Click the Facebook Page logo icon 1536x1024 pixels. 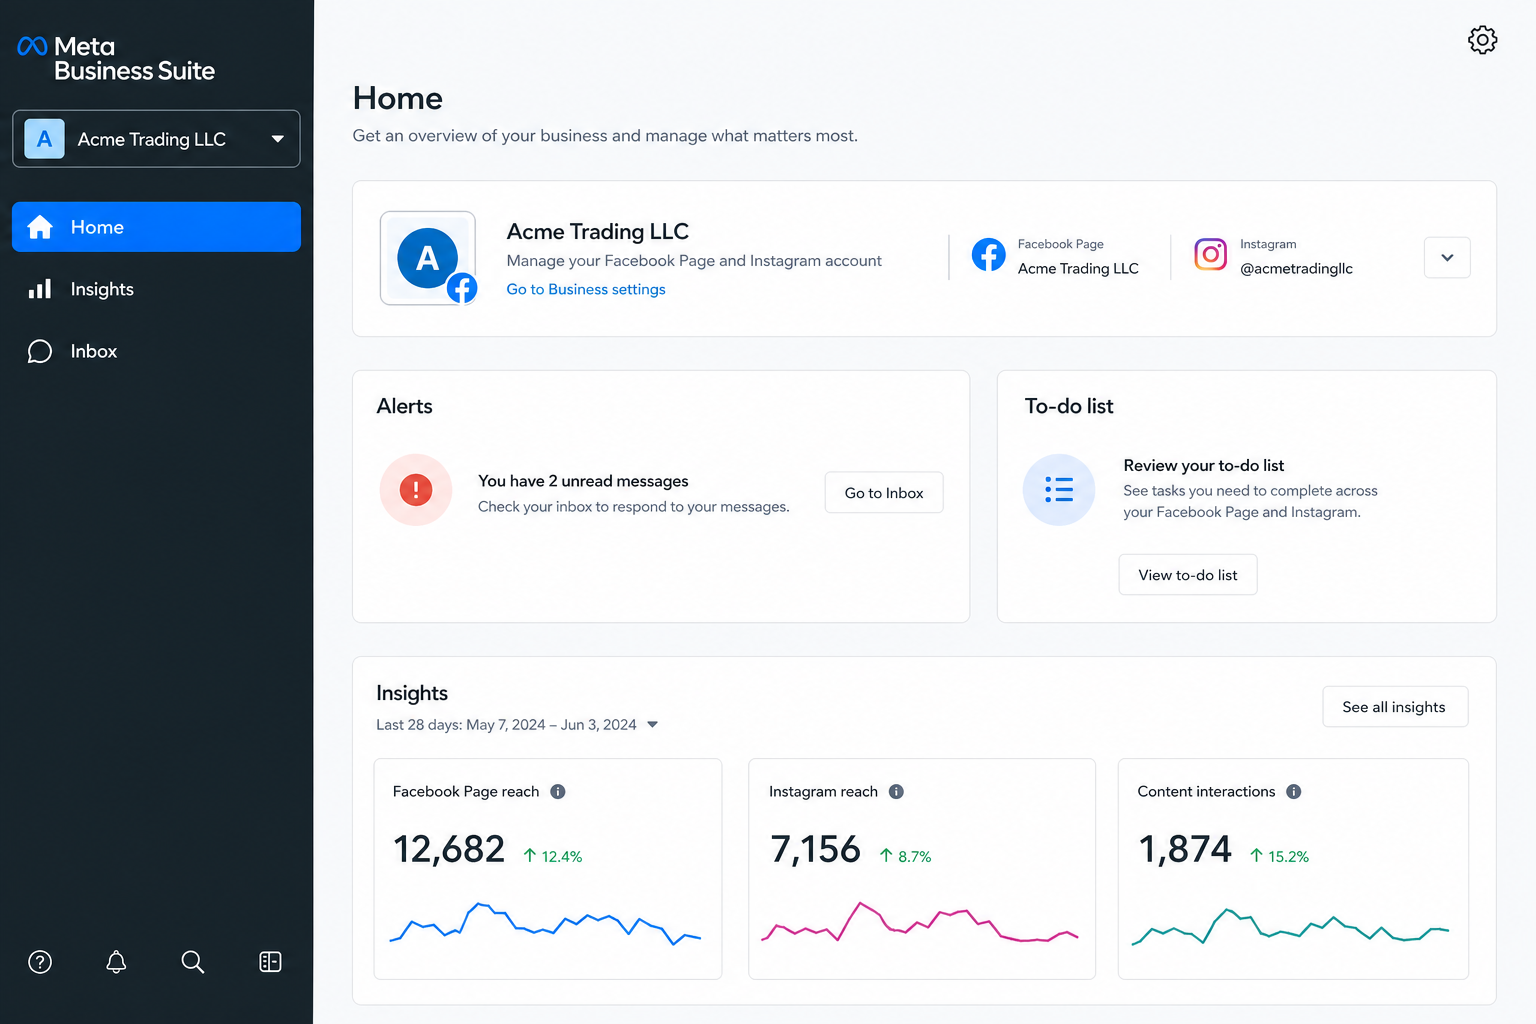click(x=988, y=255)
